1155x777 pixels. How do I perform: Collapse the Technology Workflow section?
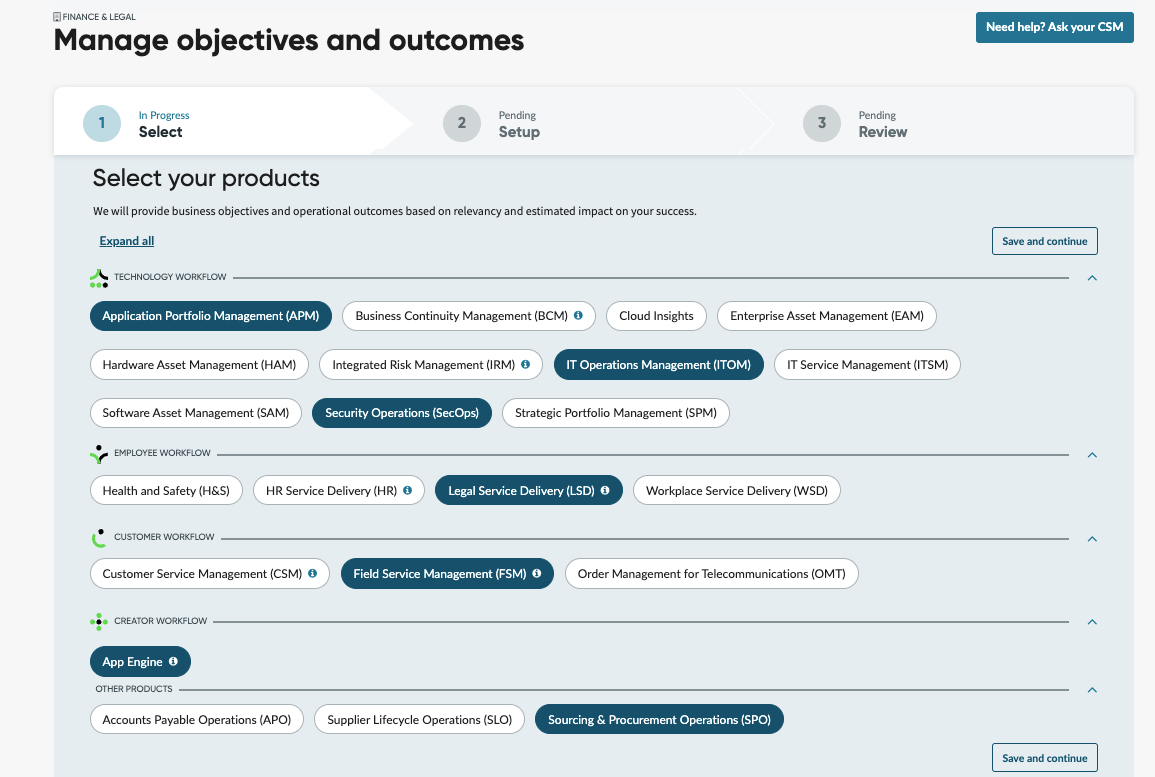[x=1092, y=278]
